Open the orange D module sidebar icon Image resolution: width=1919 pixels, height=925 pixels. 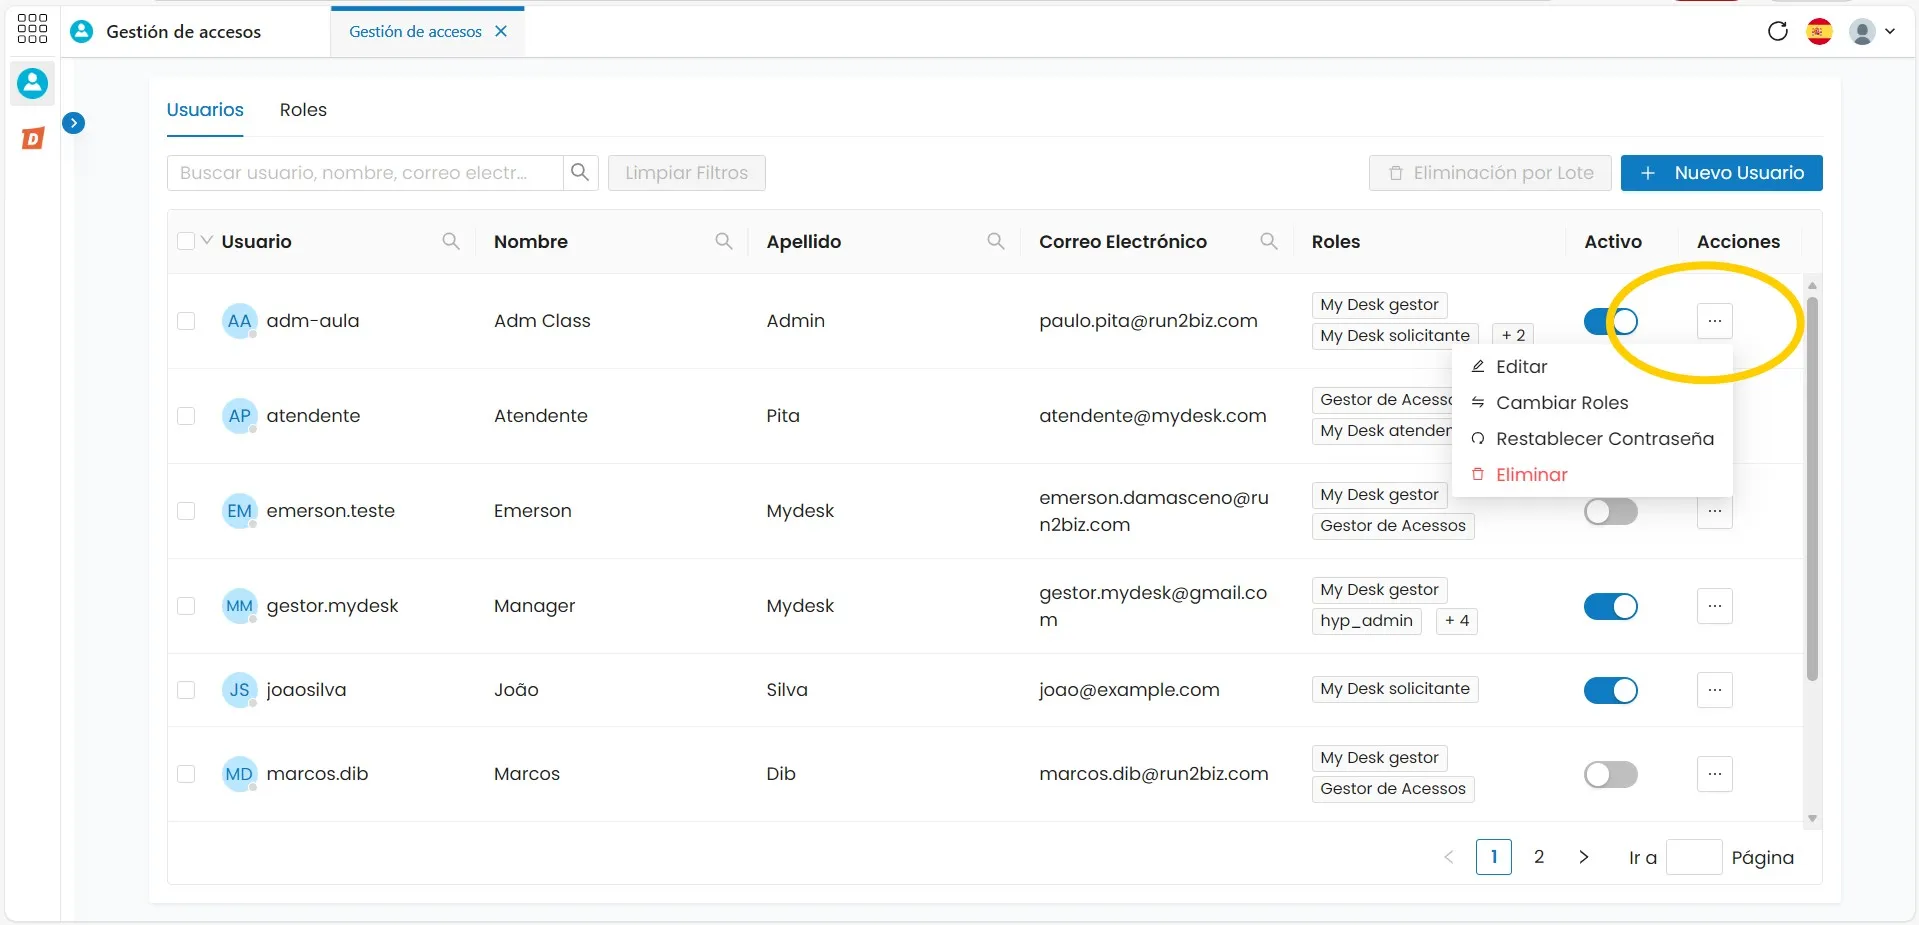[x=33, y=138]
